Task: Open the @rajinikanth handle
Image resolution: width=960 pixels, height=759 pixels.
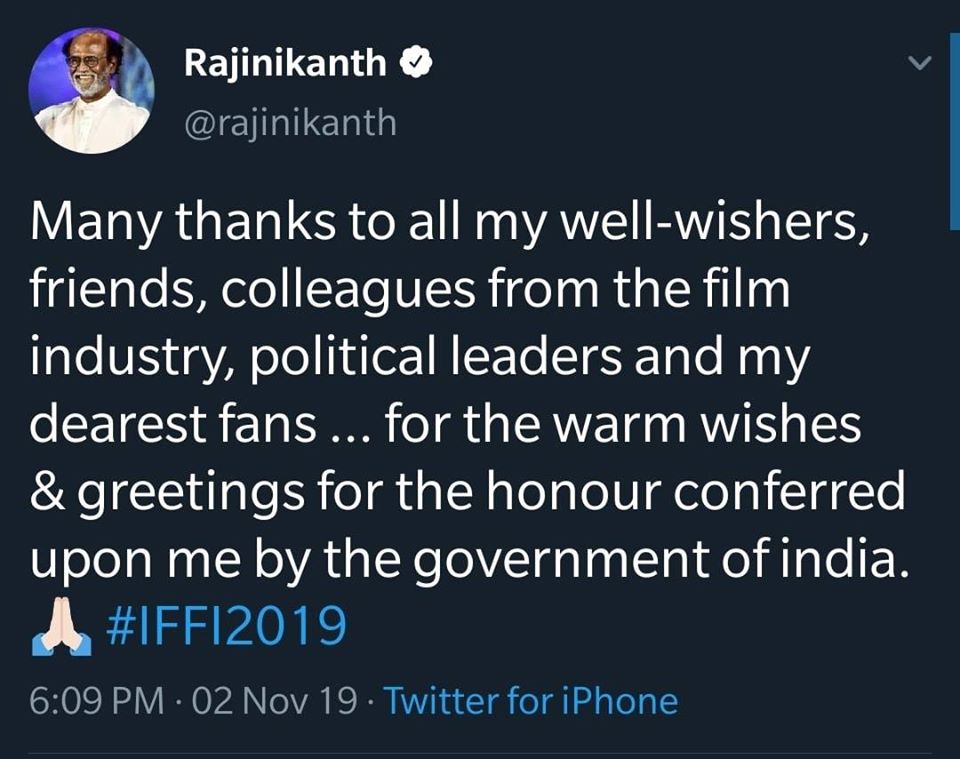Action: point(290,123)
